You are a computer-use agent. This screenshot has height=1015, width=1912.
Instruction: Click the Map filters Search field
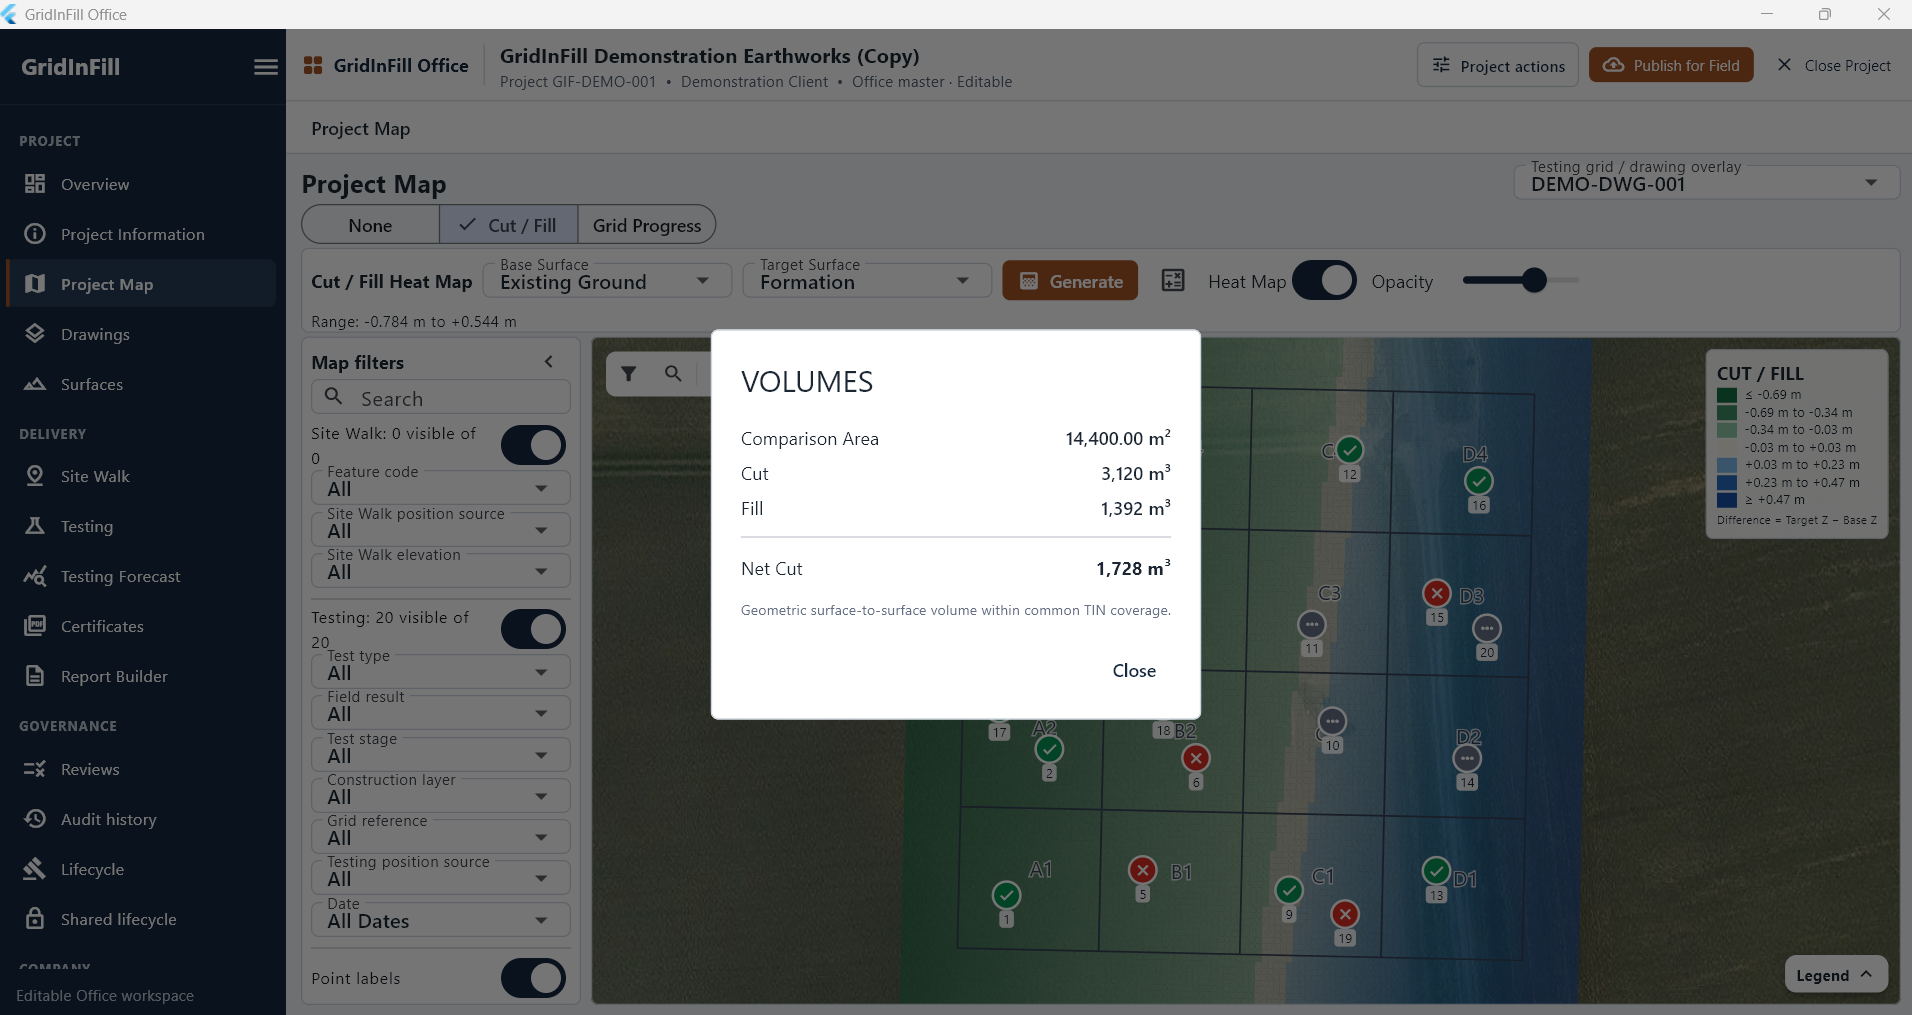pyautogui.click(x=441, y=398)
